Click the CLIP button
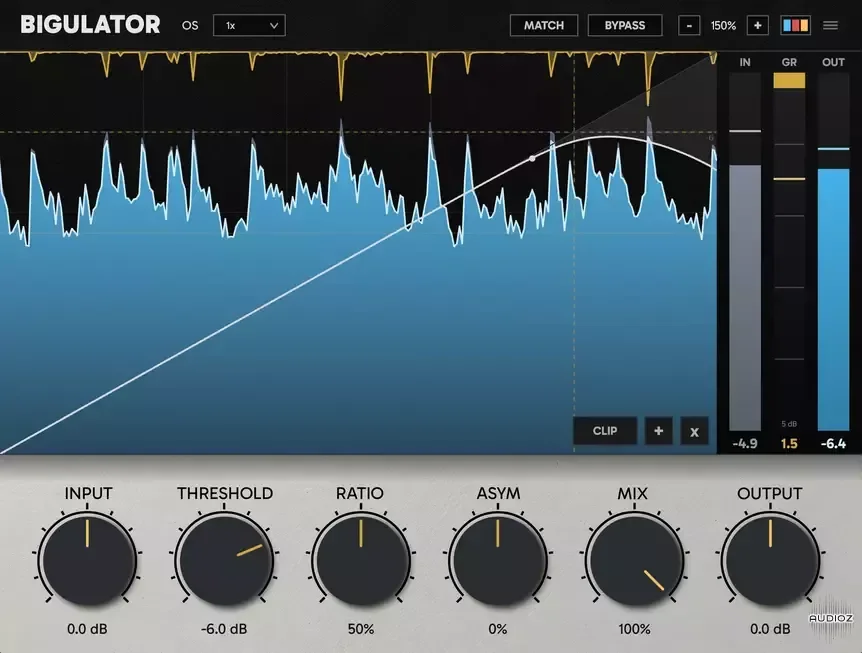Viewport: 863px width, 653px height. pyautogui.click(x=605, y=431)
